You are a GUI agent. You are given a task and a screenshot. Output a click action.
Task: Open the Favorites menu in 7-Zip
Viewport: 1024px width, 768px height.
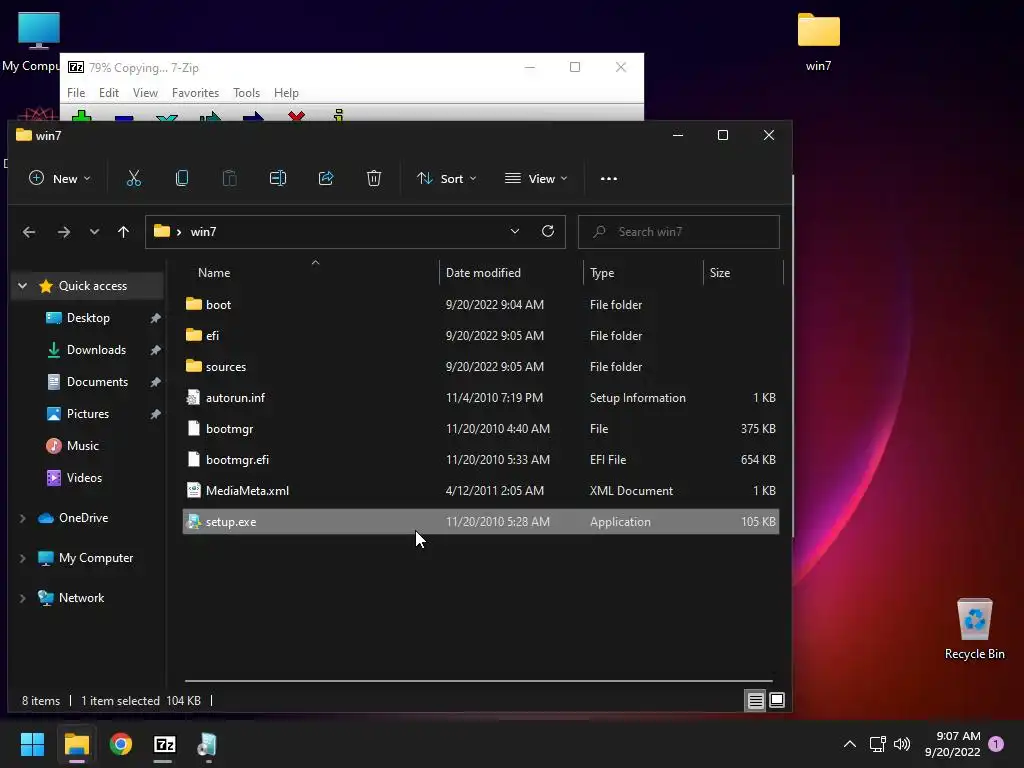(x=195, y=93)
